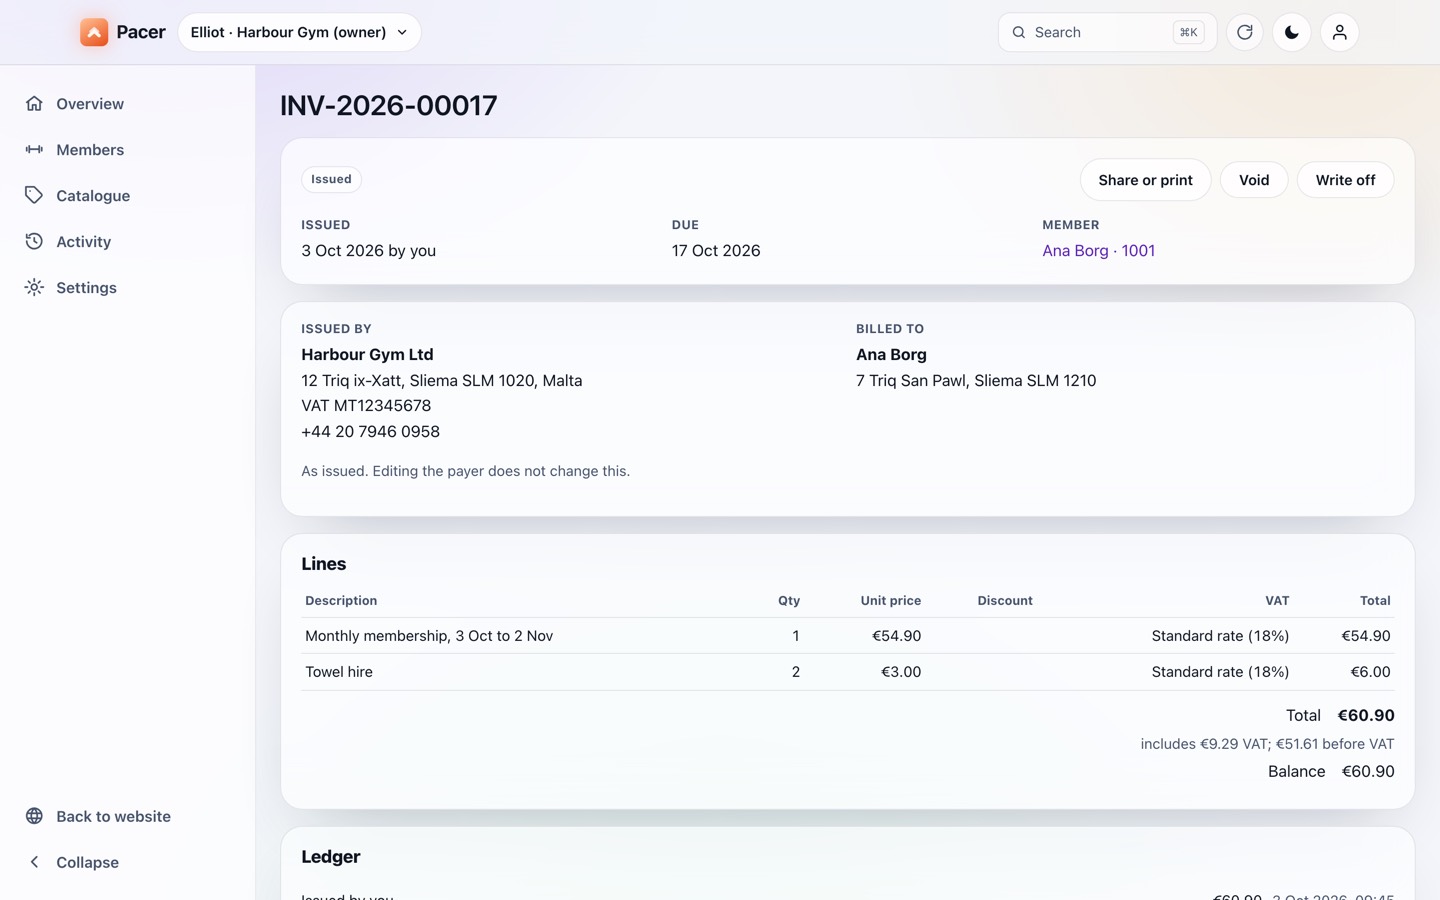1440x900 pixels.
Task: Click the Issued status badge
Action: (x=331, y=179)
